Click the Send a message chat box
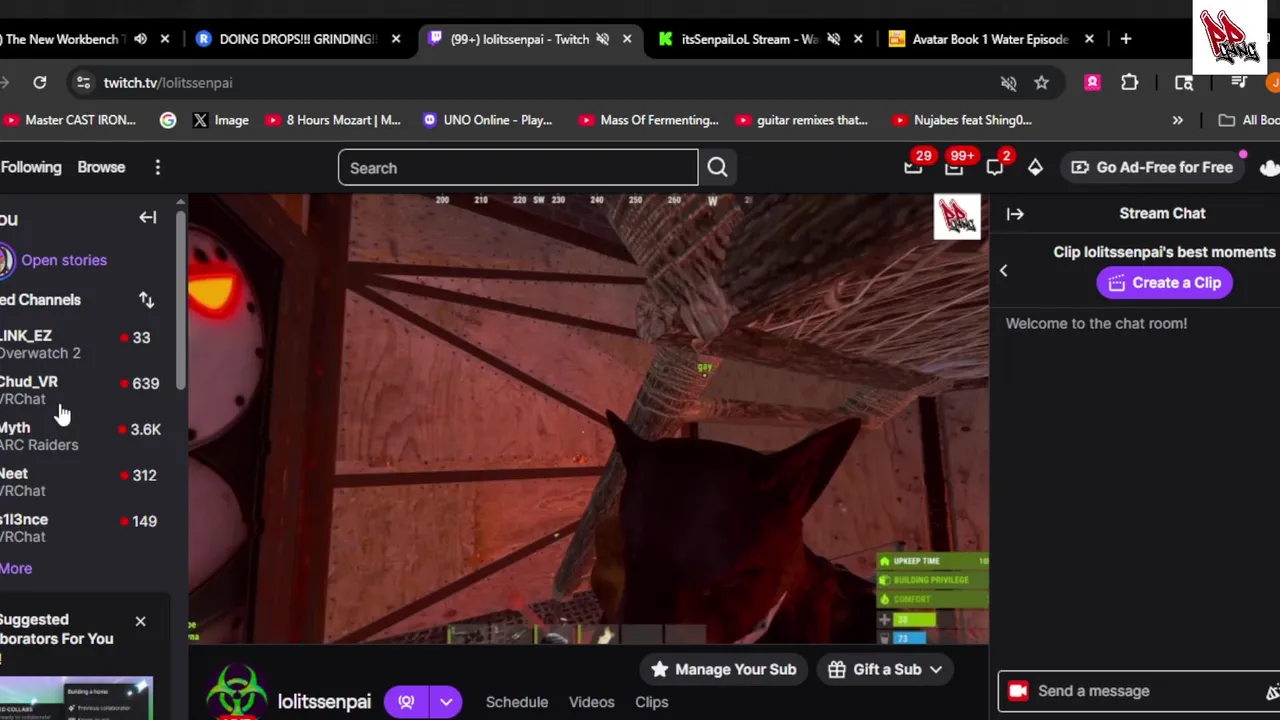Viewport: 1280px width, 720px height. click(1140, 691)
